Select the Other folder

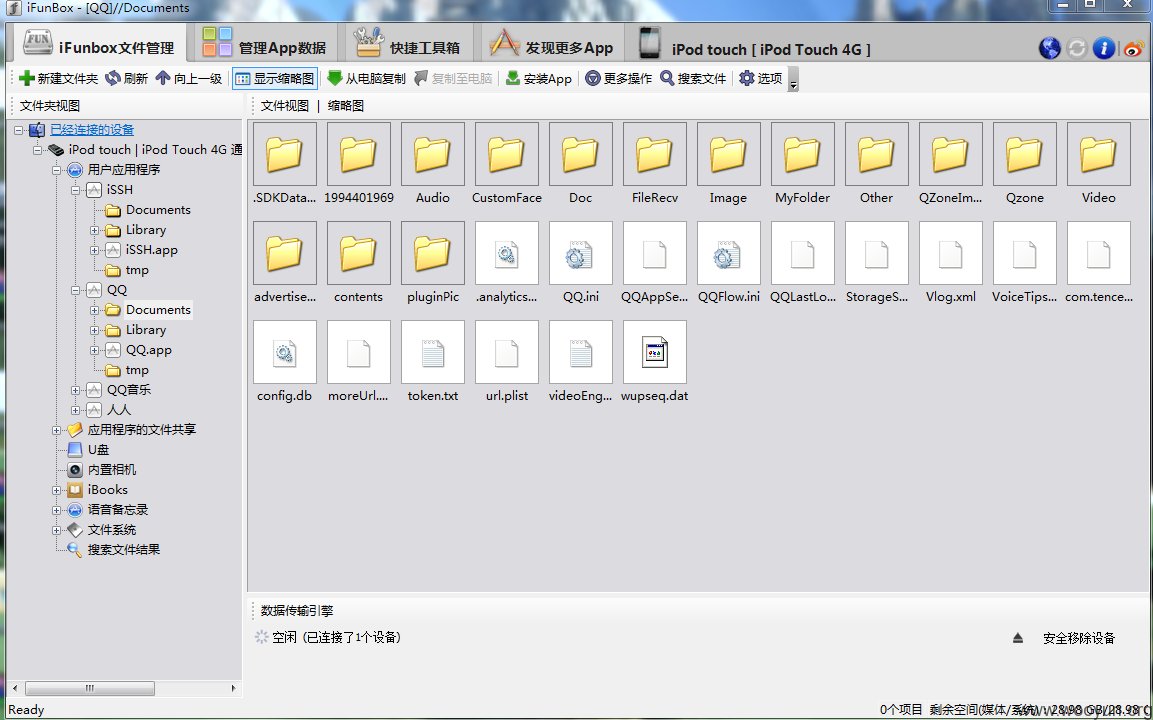pos(877,163)
